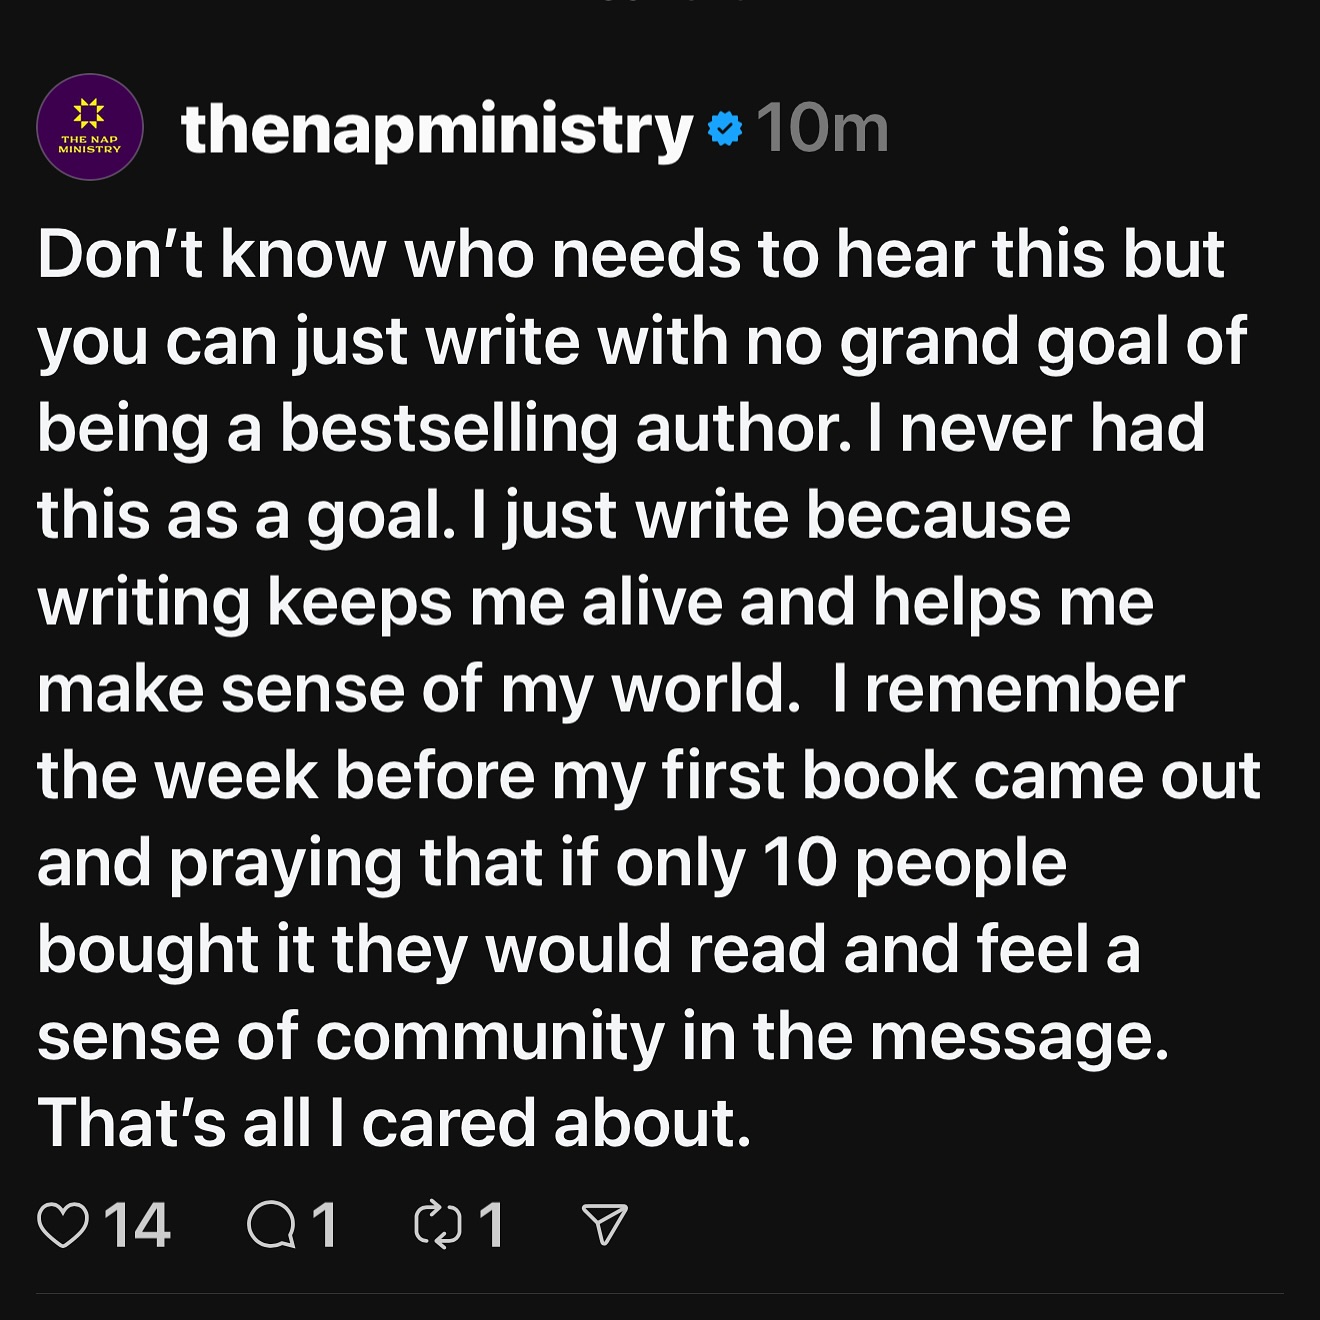View the repost count beside repost arrows
The image size is (1320, 1320).
click(491, 1225)
